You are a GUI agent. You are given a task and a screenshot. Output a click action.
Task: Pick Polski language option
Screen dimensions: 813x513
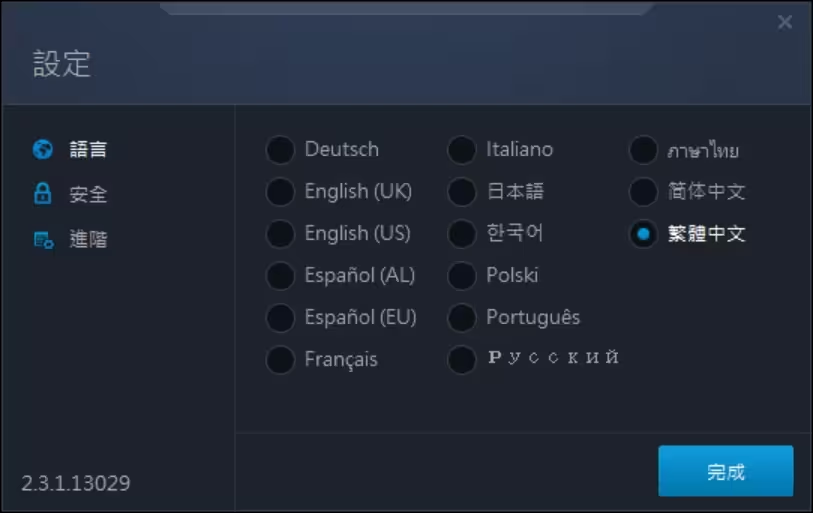point(461,276)
